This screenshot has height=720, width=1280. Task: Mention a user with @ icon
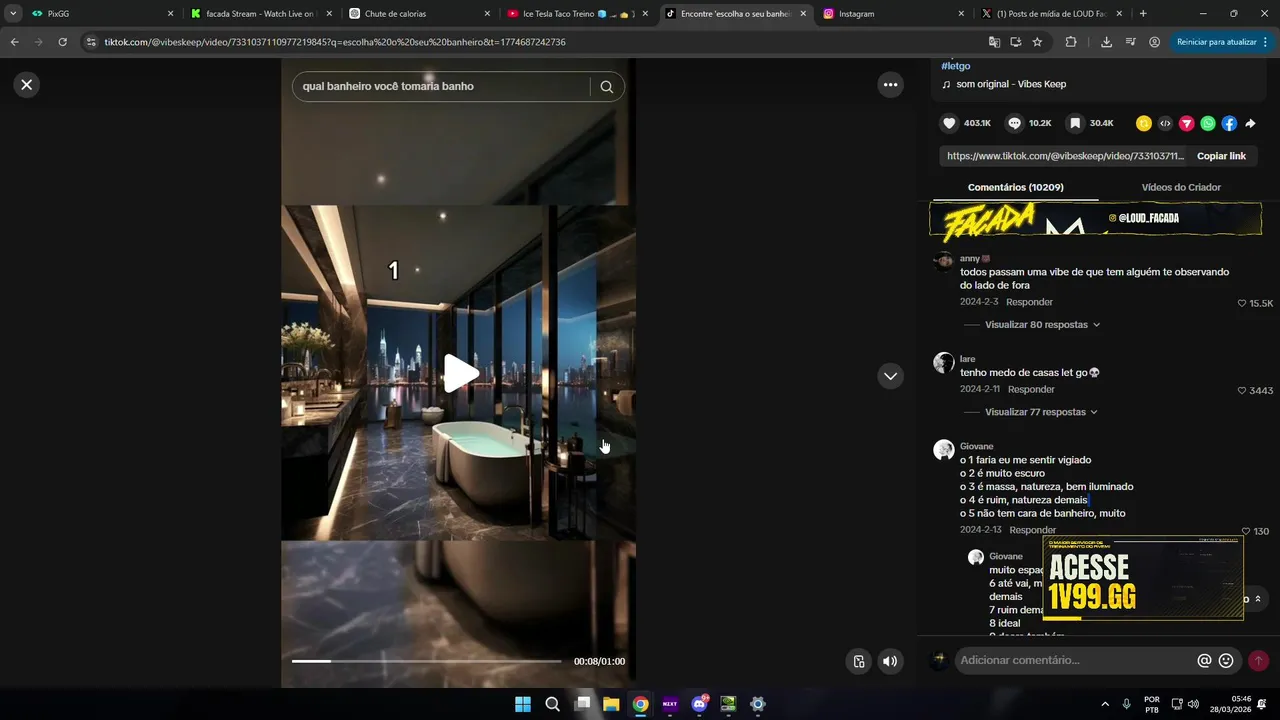click(x=1204, y=661)
